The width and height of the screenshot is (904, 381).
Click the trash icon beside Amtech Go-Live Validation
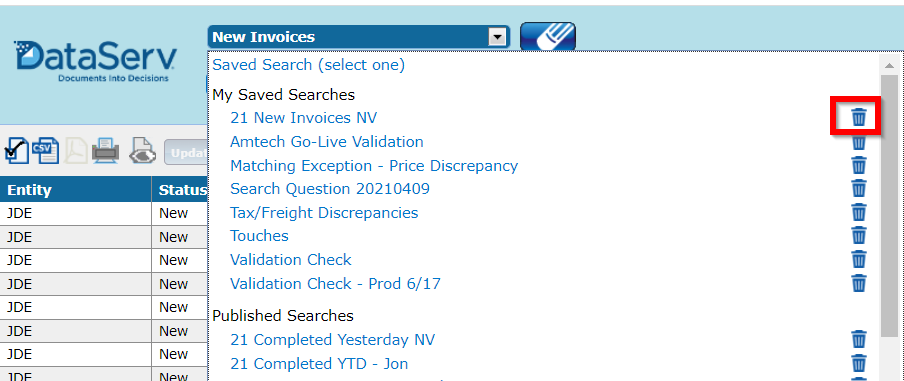(858, 142)
